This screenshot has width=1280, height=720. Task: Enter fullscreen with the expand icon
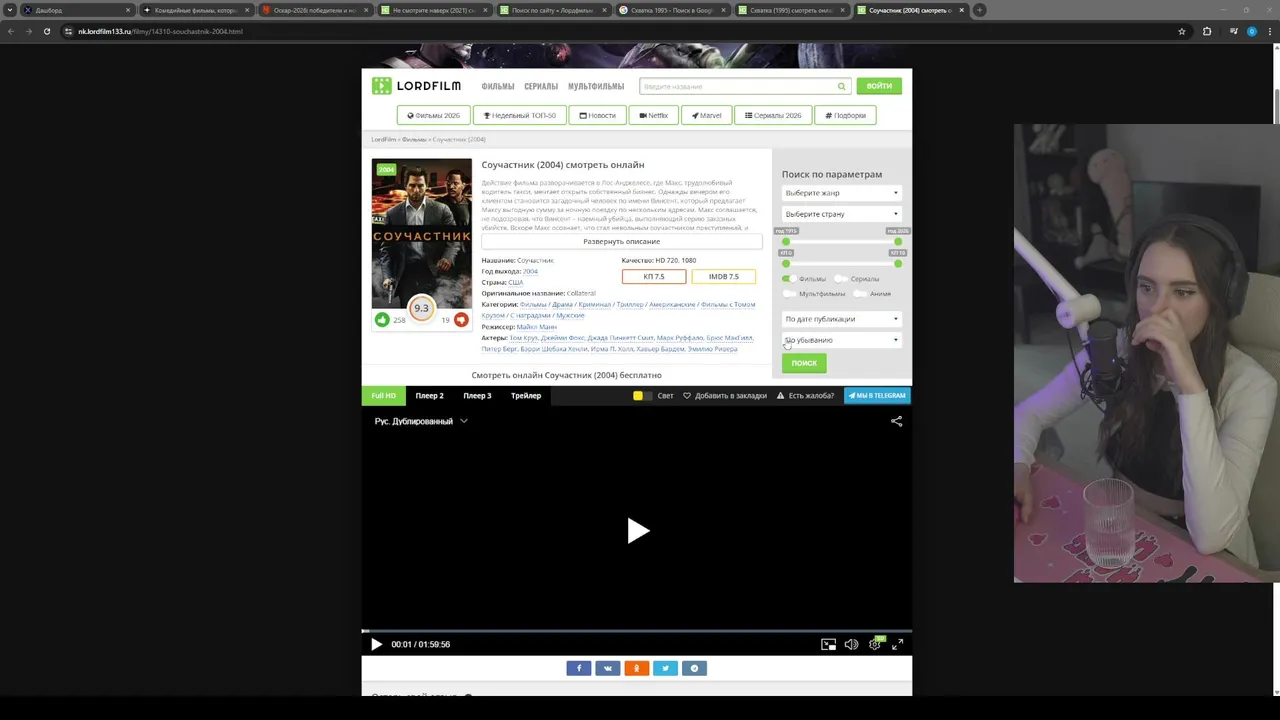pos(897,644)
